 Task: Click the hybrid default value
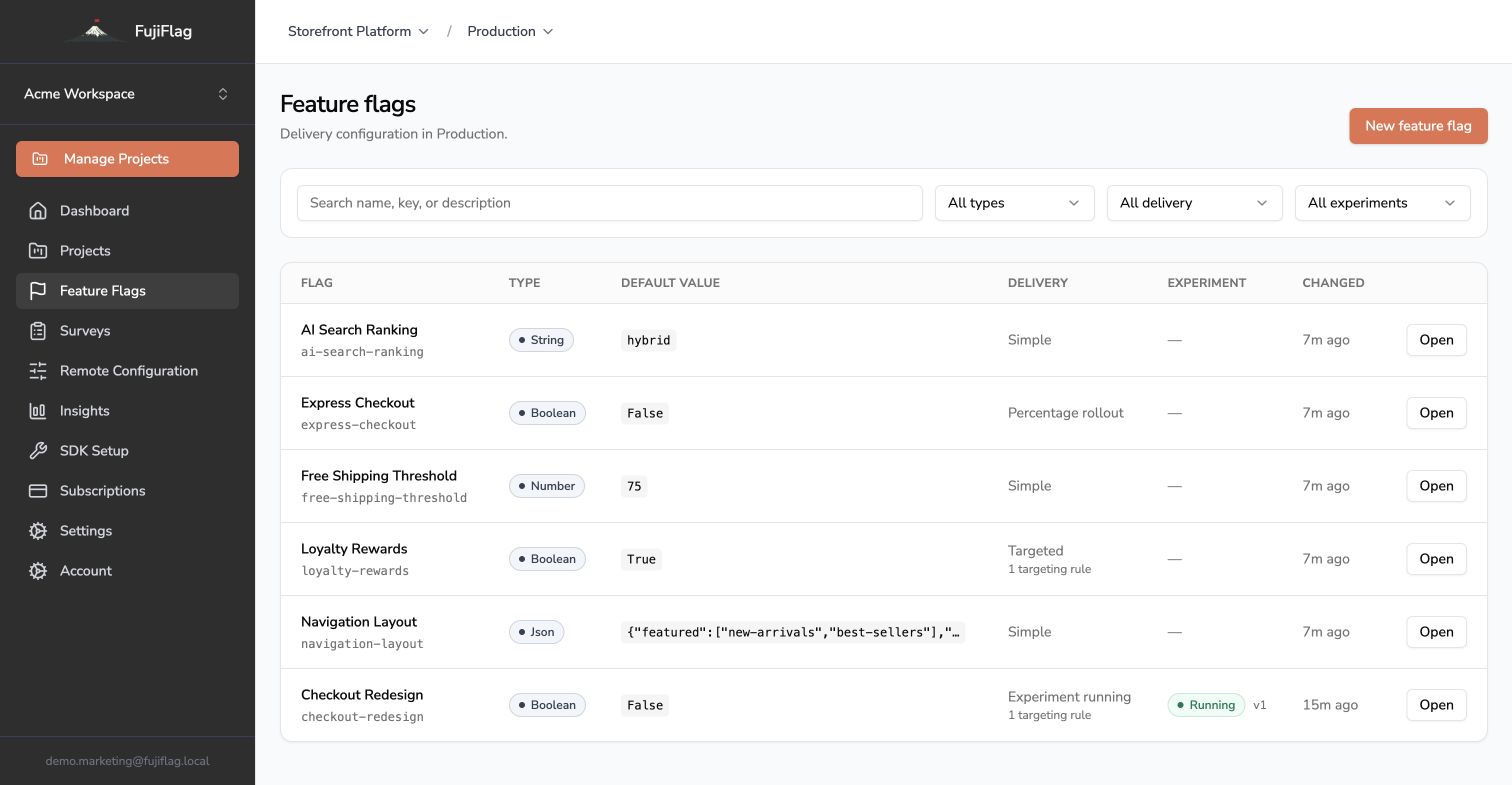tap(649, 340)
